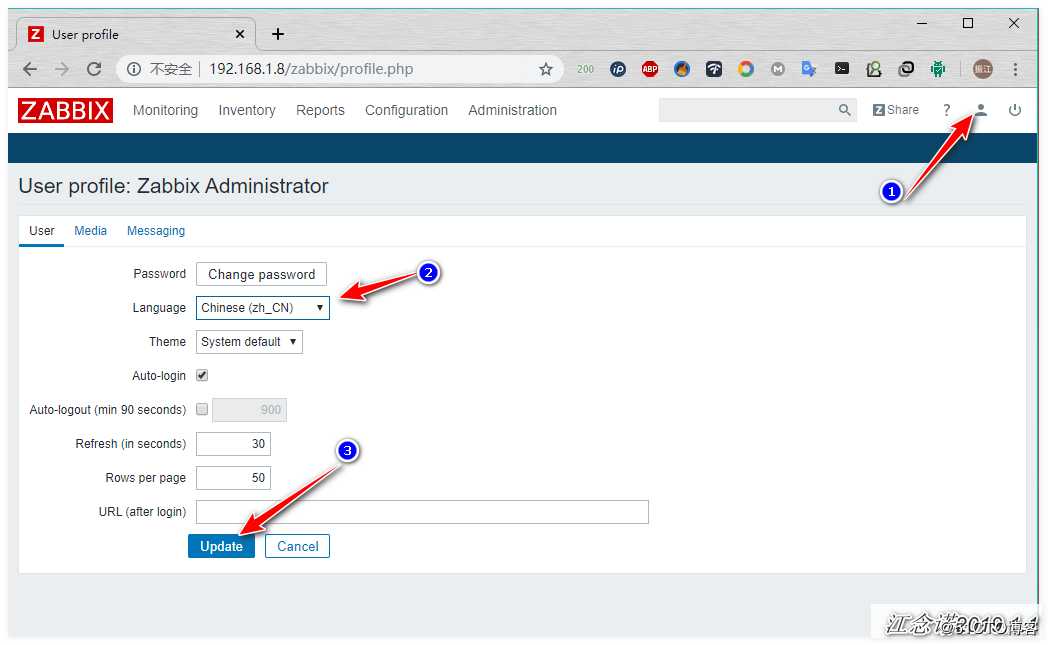Click the sign out power icon
This screenshot has height=645, width=1048.
click(1014, 110)
